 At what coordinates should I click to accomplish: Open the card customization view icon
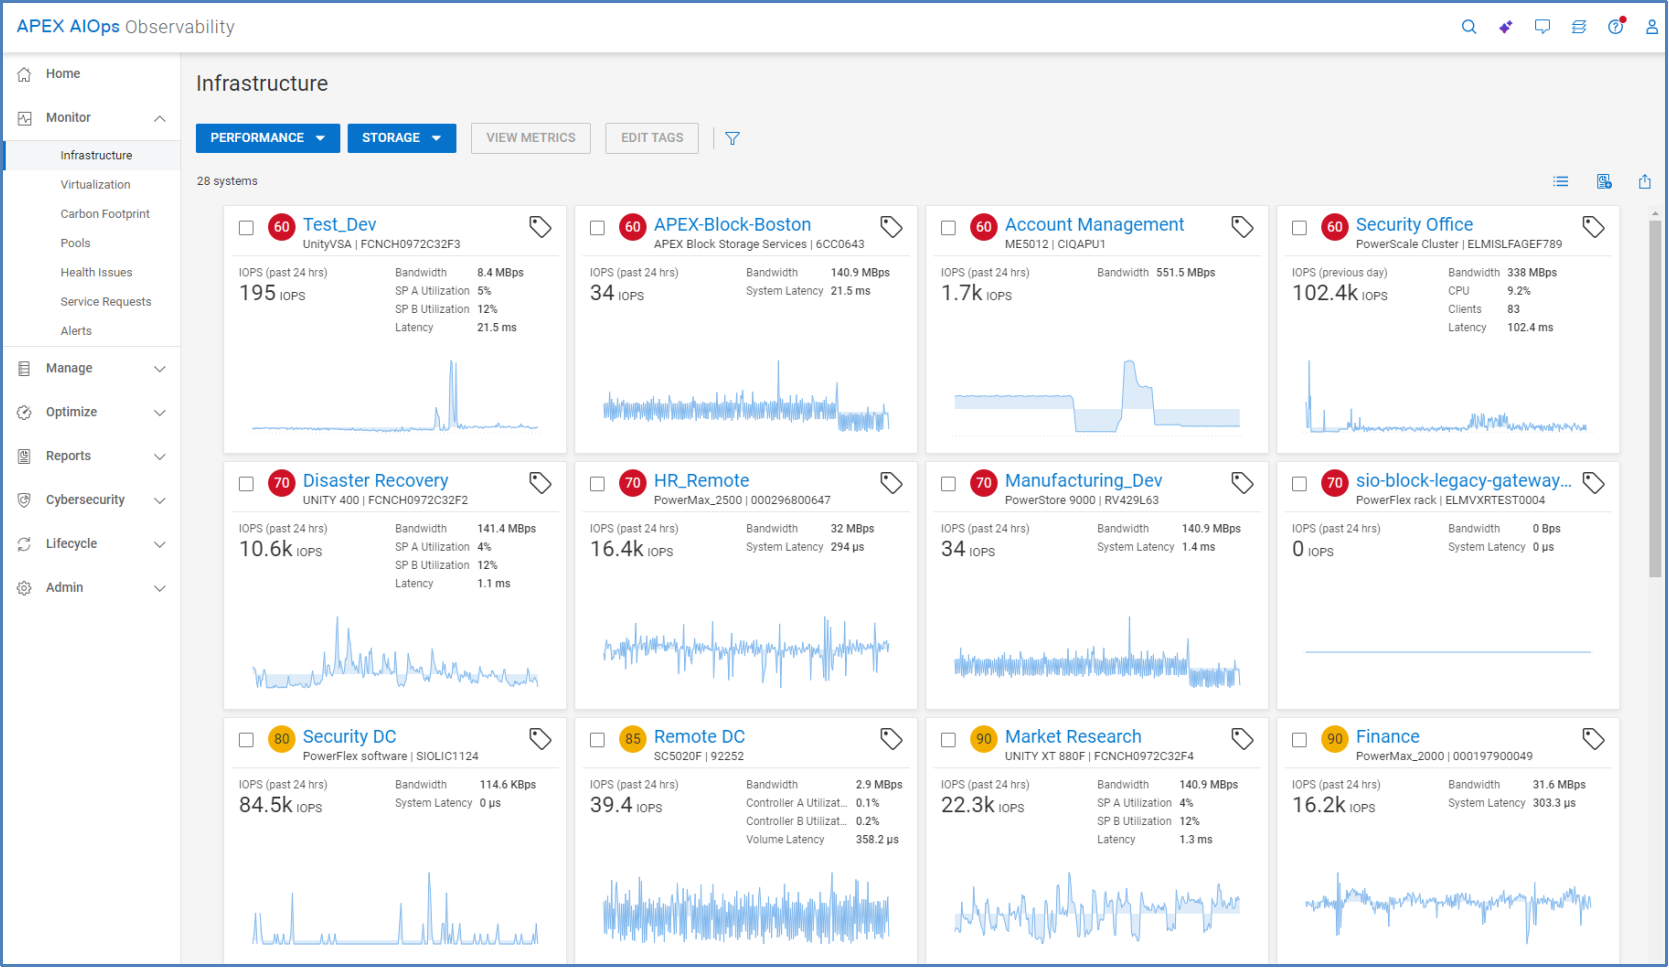click(1604, 181)
